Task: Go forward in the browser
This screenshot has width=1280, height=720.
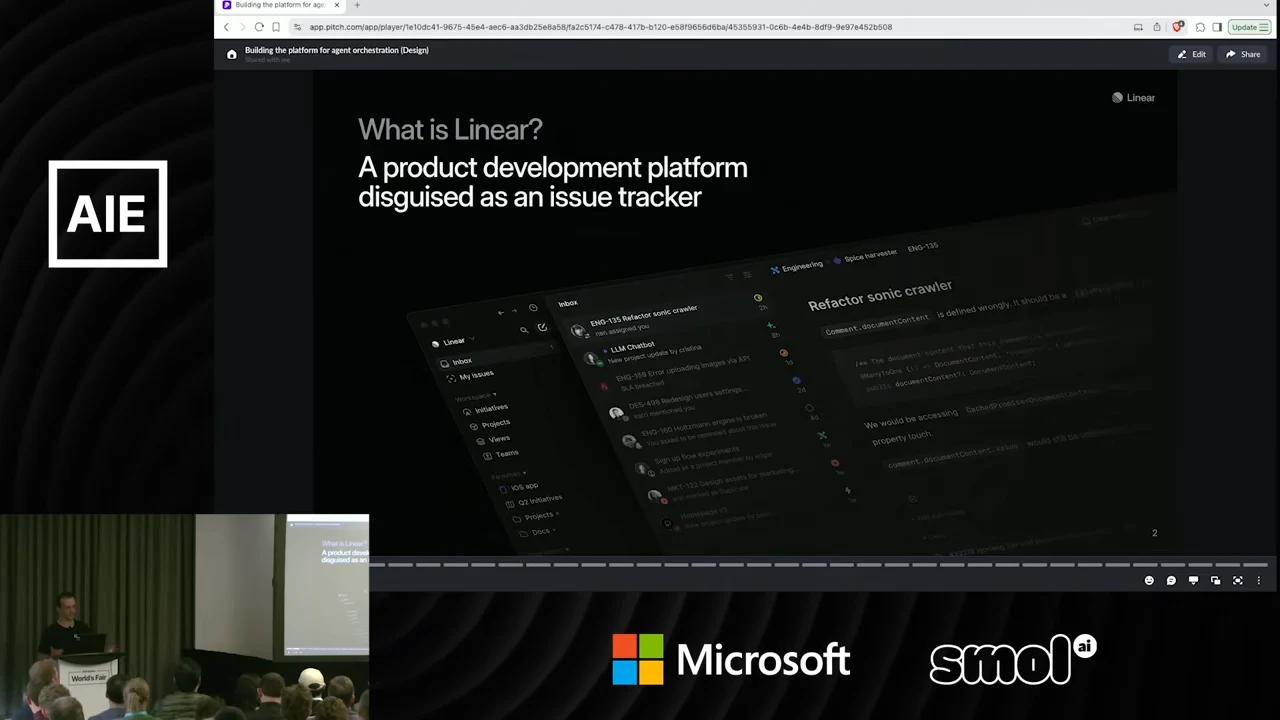Action: 242,27
